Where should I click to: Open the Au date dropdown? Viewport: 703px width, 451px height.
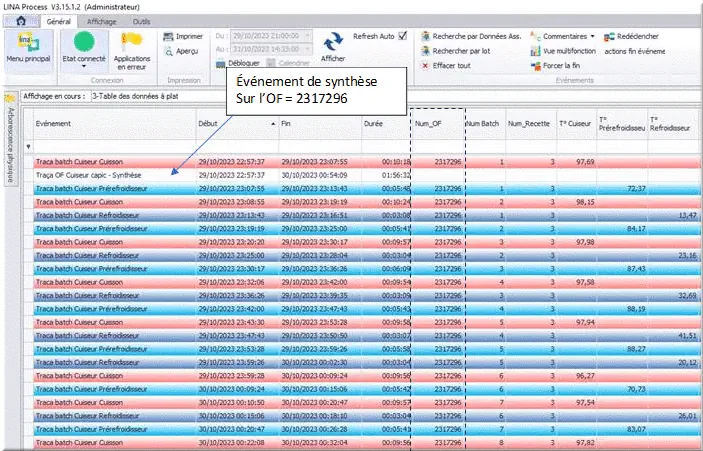coord(308,49)
